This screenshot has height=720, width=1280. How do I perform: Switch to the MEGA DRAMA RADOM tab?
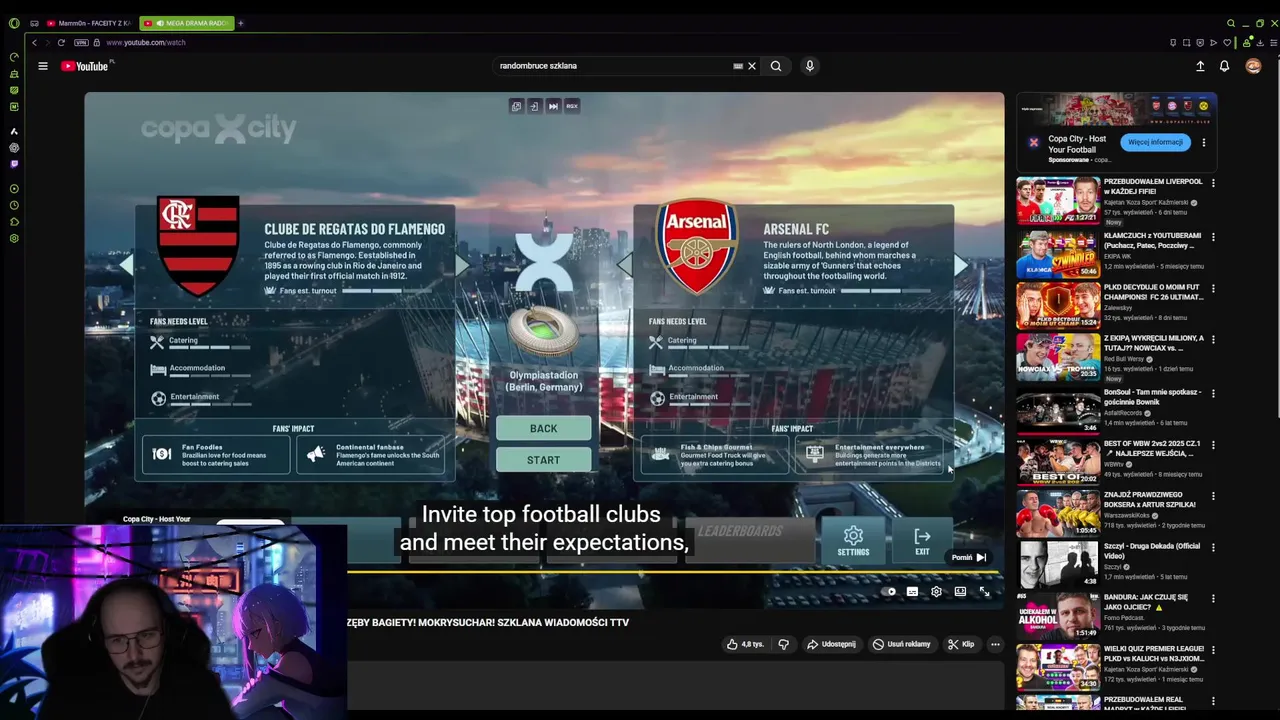coord(186,23)
